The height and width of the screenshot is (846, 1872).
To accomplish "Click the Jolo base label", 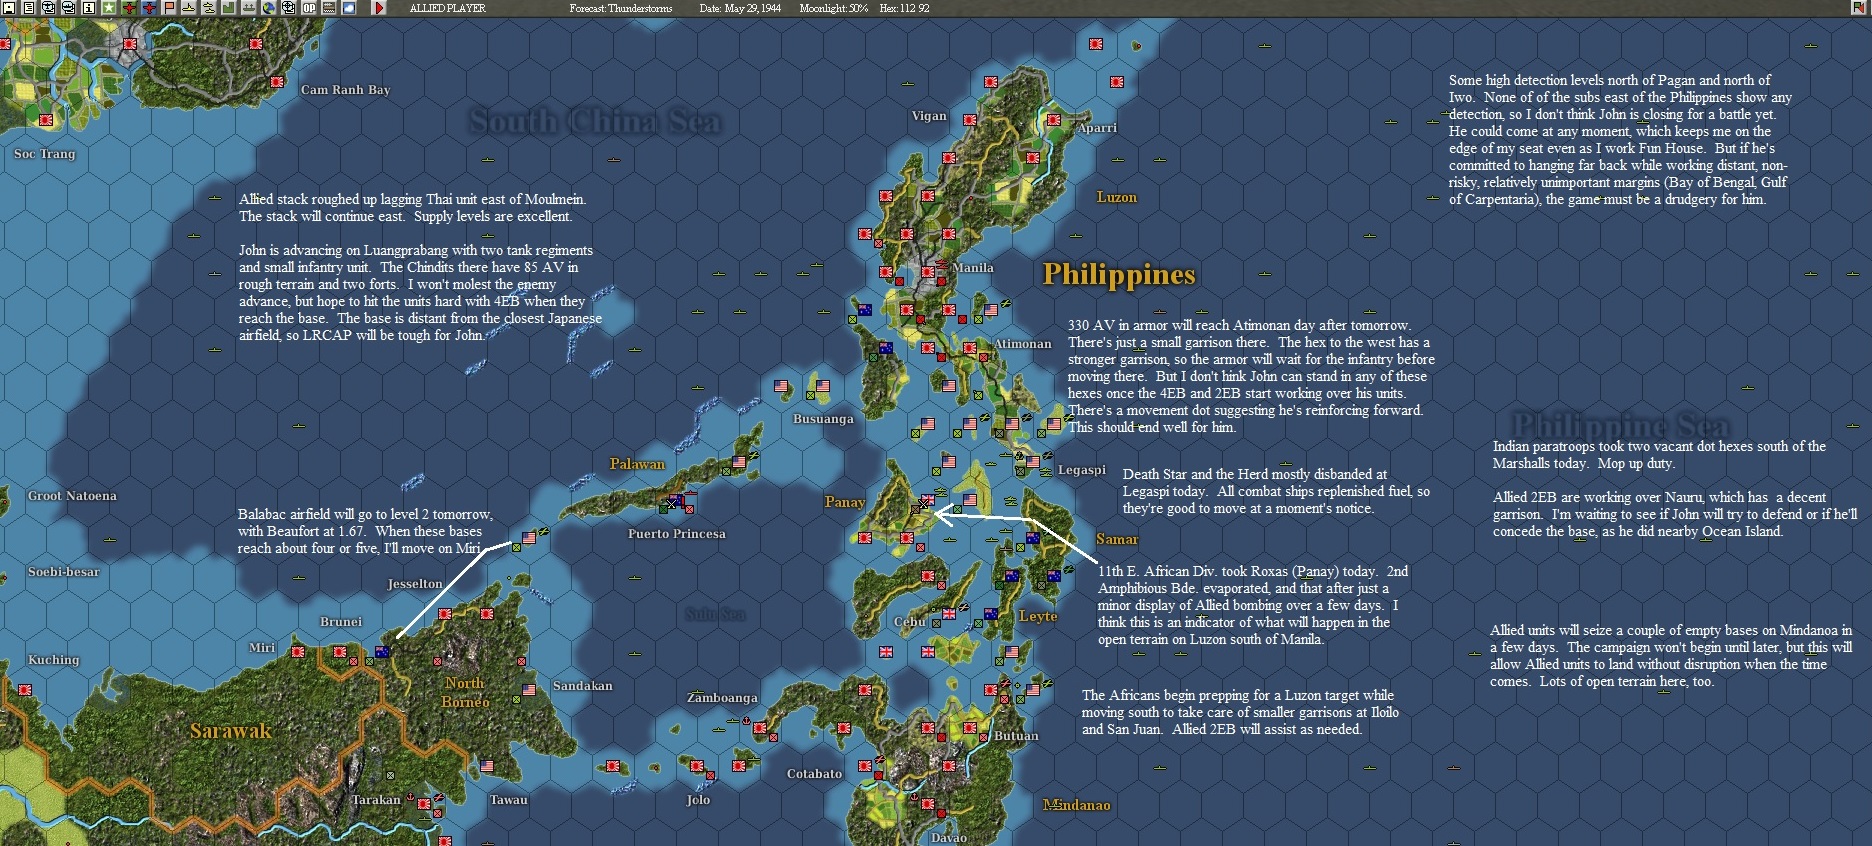I will (698, 800).
